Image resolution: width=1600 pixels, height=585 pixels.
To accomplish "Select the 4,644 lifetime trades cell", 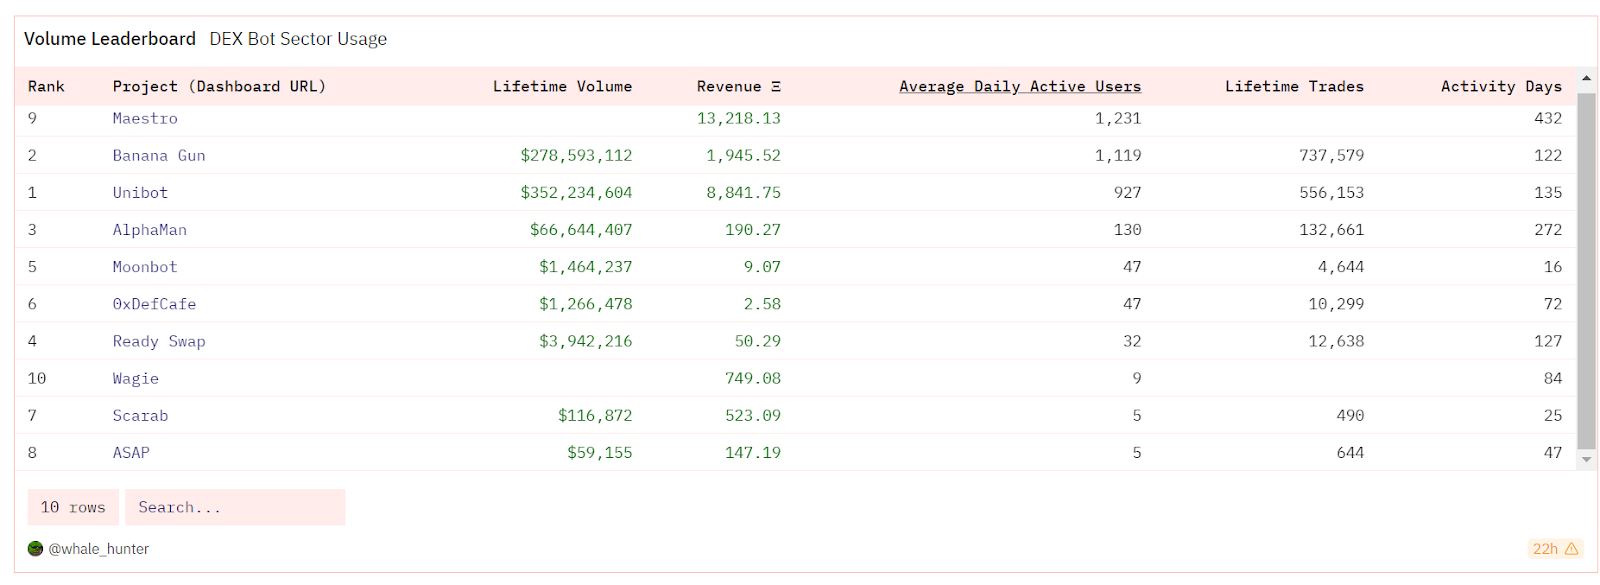I will click(x=1340, y=266).
